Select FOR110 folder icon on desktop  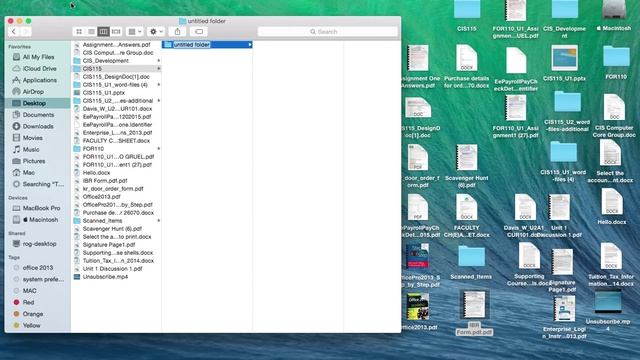616,57
